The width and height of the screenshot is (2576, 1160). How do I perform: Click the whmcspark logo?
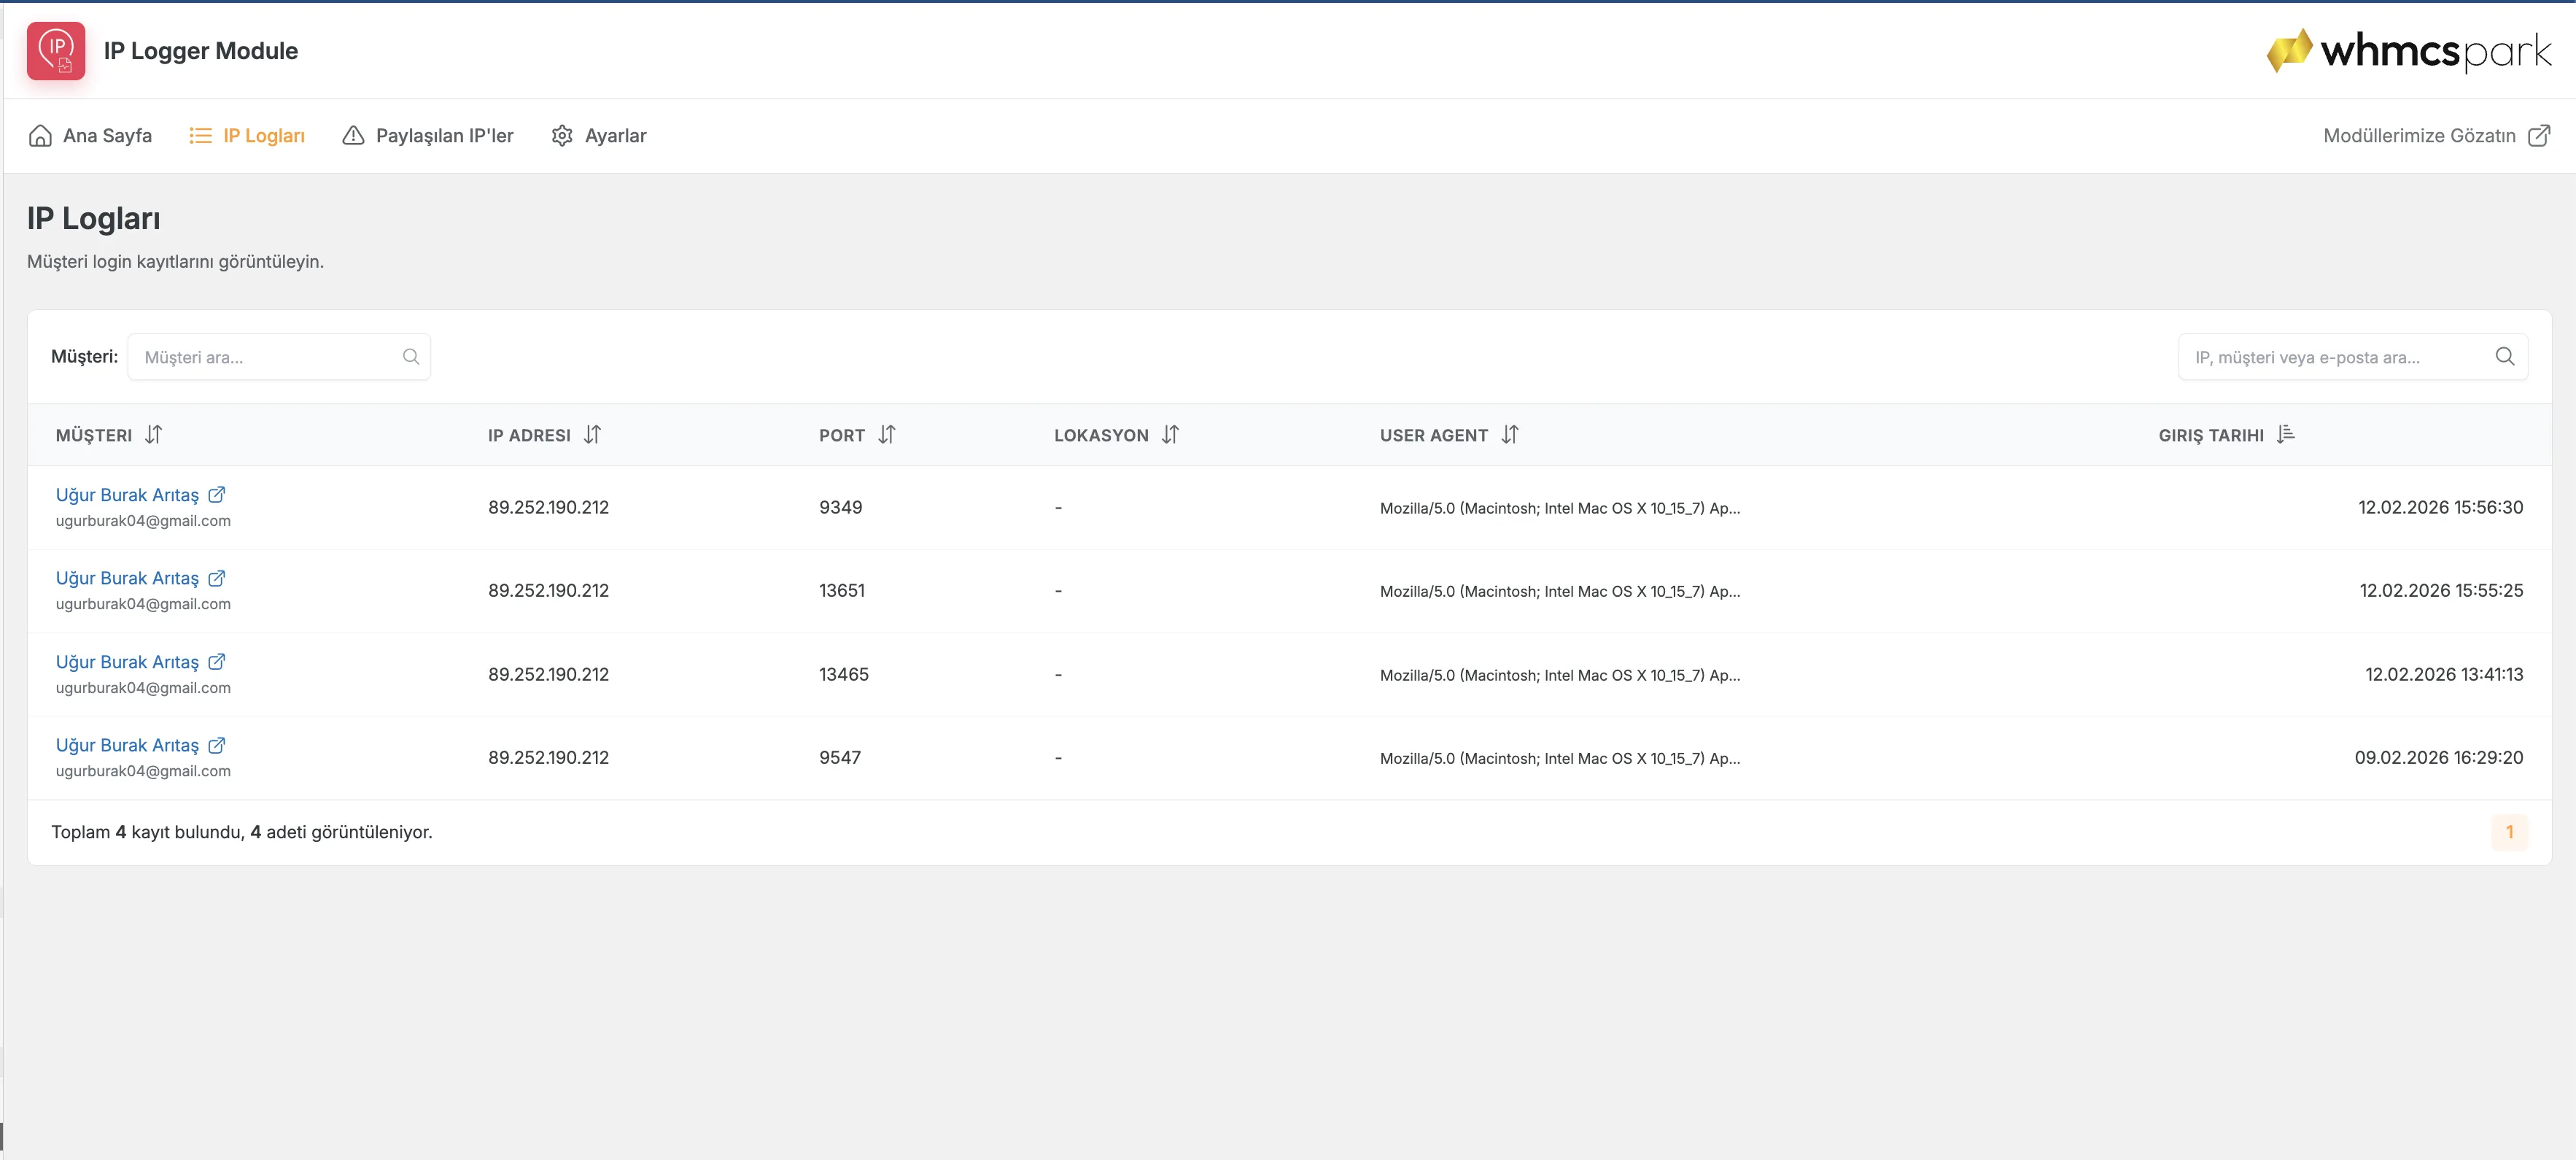pos(2408,50)
